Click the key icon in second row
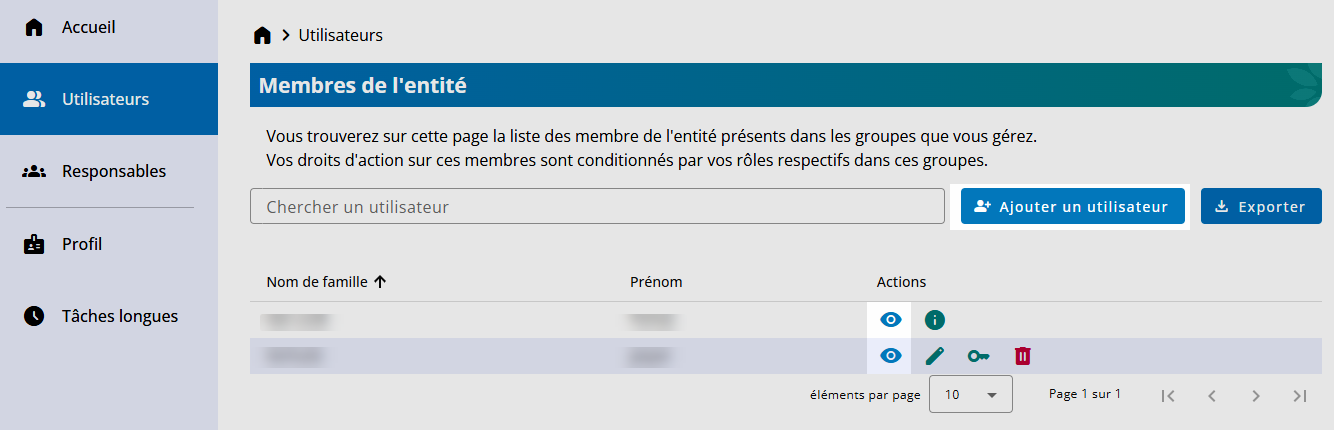The width and height of the screenshot is (1334, 430). point(978,356)
